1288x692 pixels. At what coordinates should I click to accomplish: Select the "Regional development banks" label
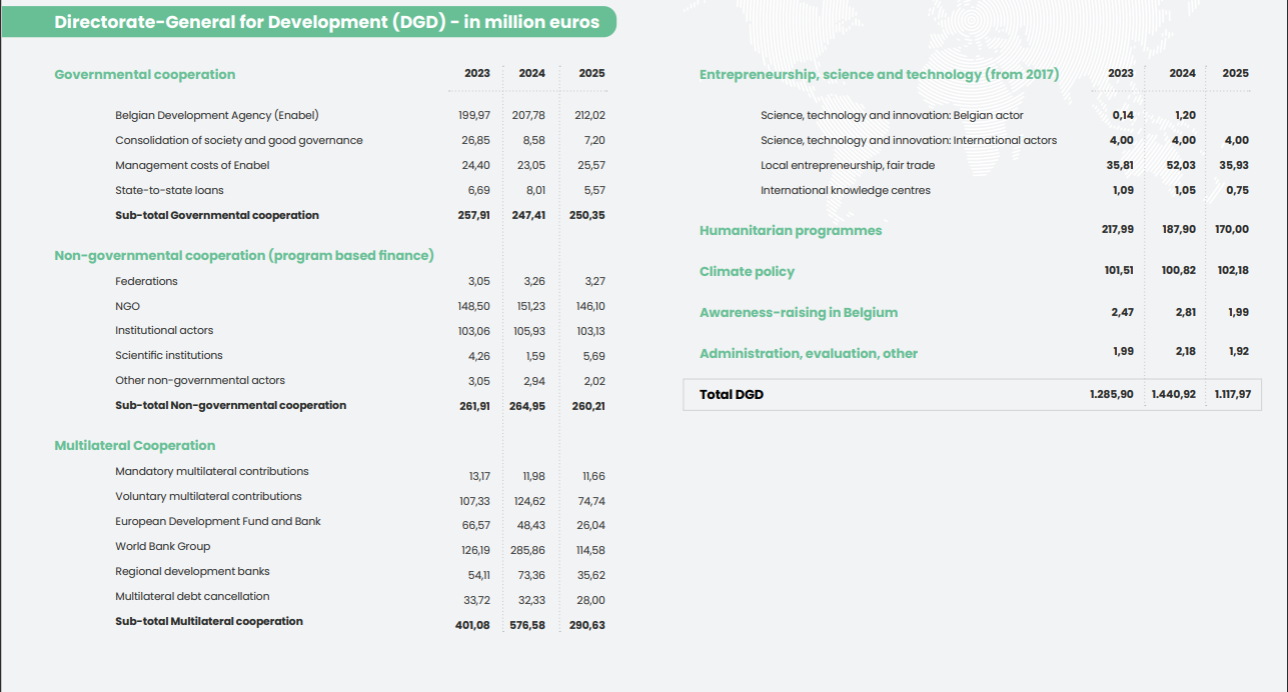click(x=192, y=571)
